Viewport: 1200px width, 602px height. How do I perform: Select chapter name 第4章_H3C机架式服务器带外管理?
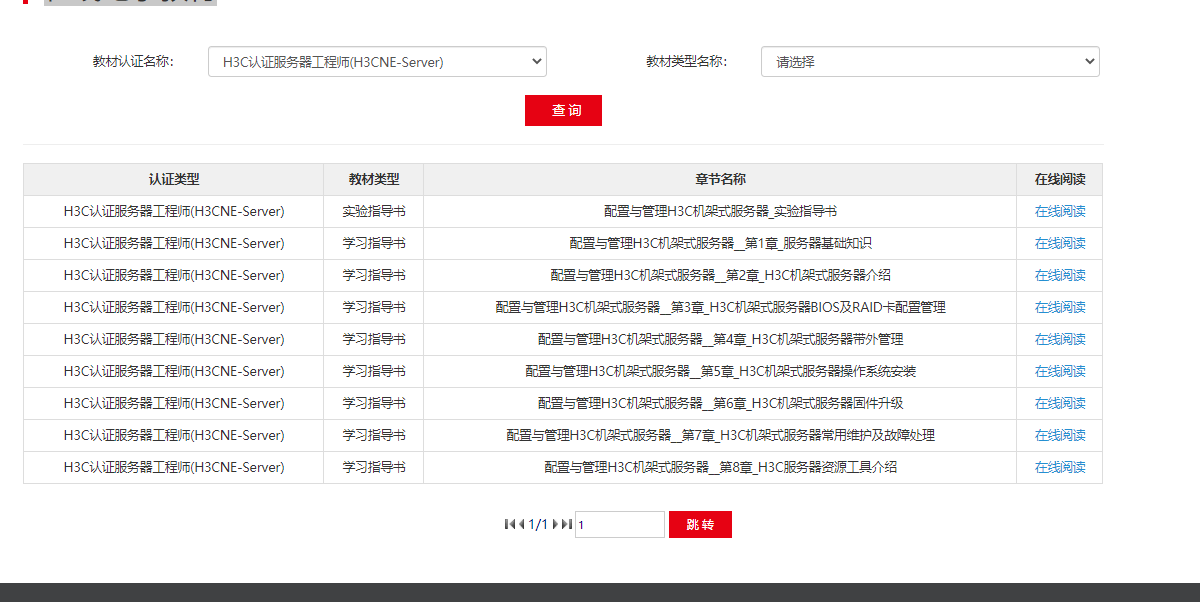720,339
